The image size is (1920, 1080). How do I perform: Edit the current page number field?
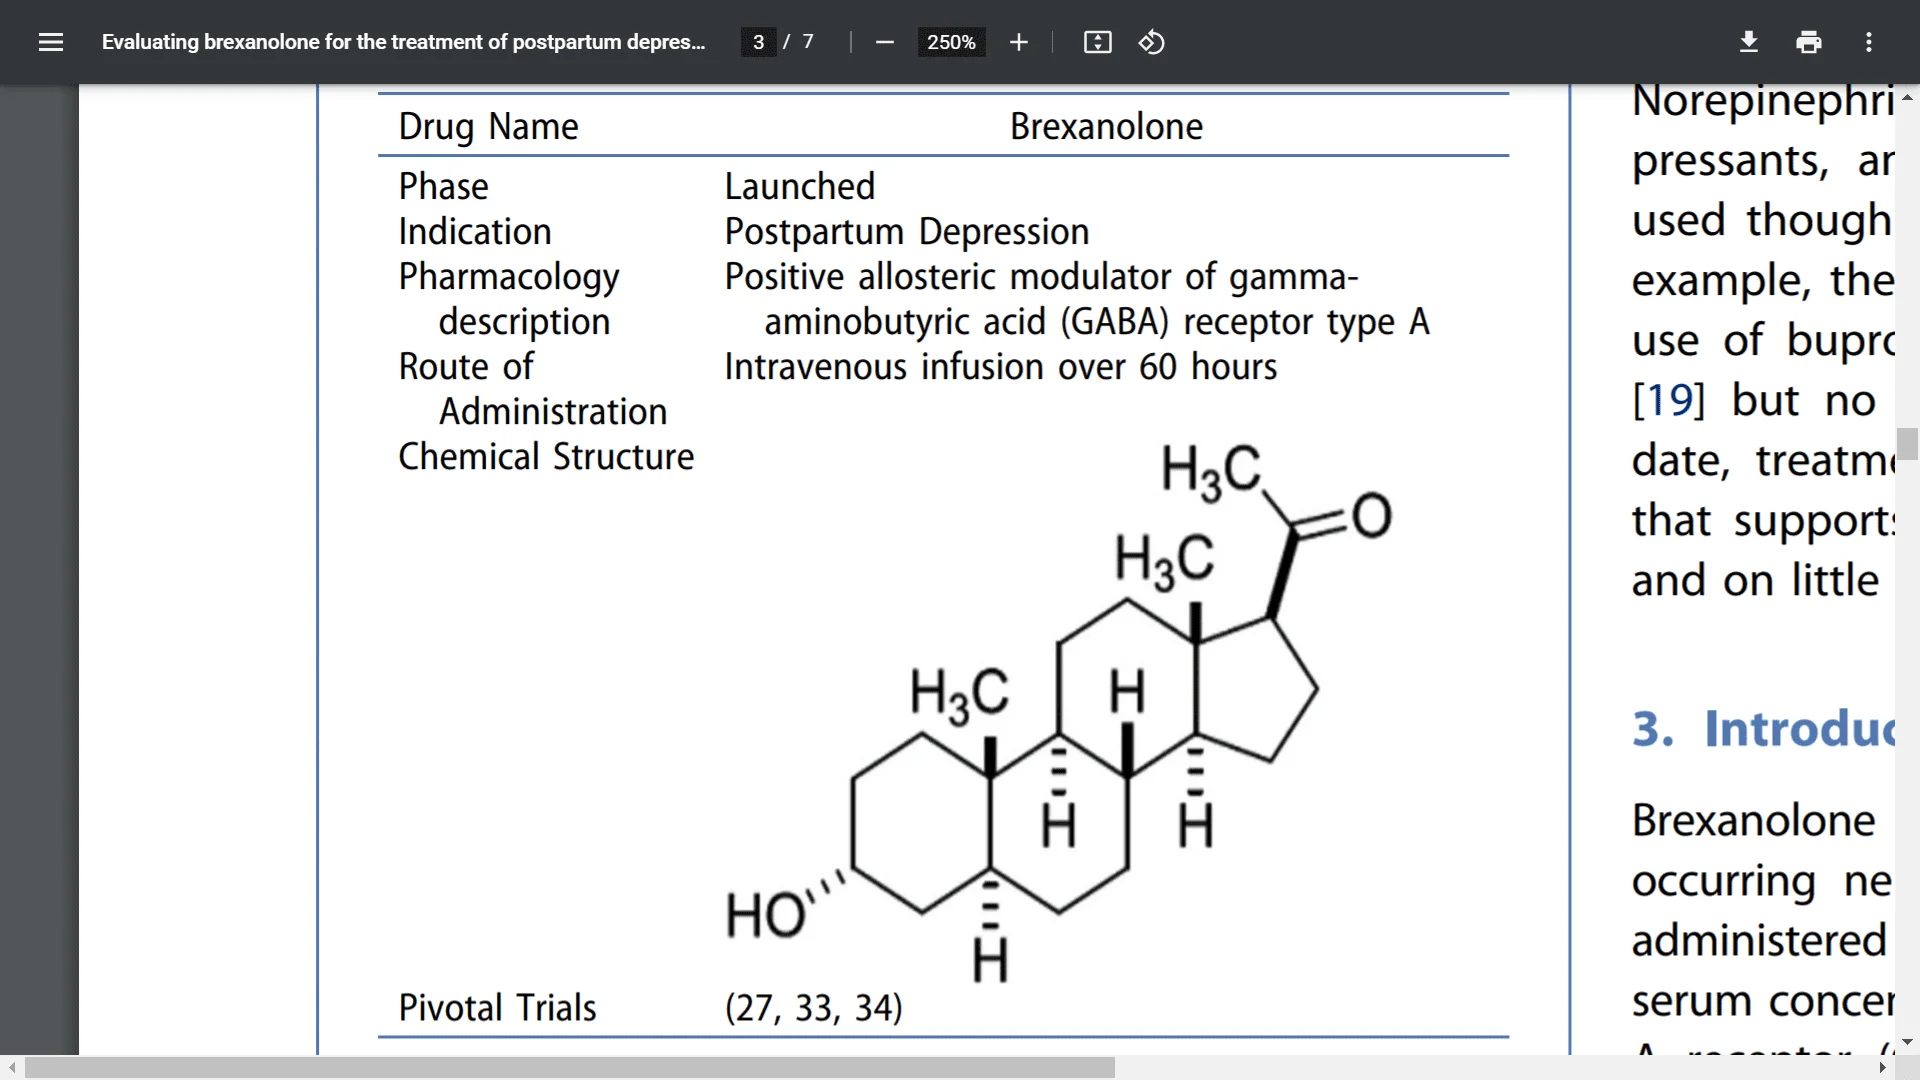[x=758, y=42]
